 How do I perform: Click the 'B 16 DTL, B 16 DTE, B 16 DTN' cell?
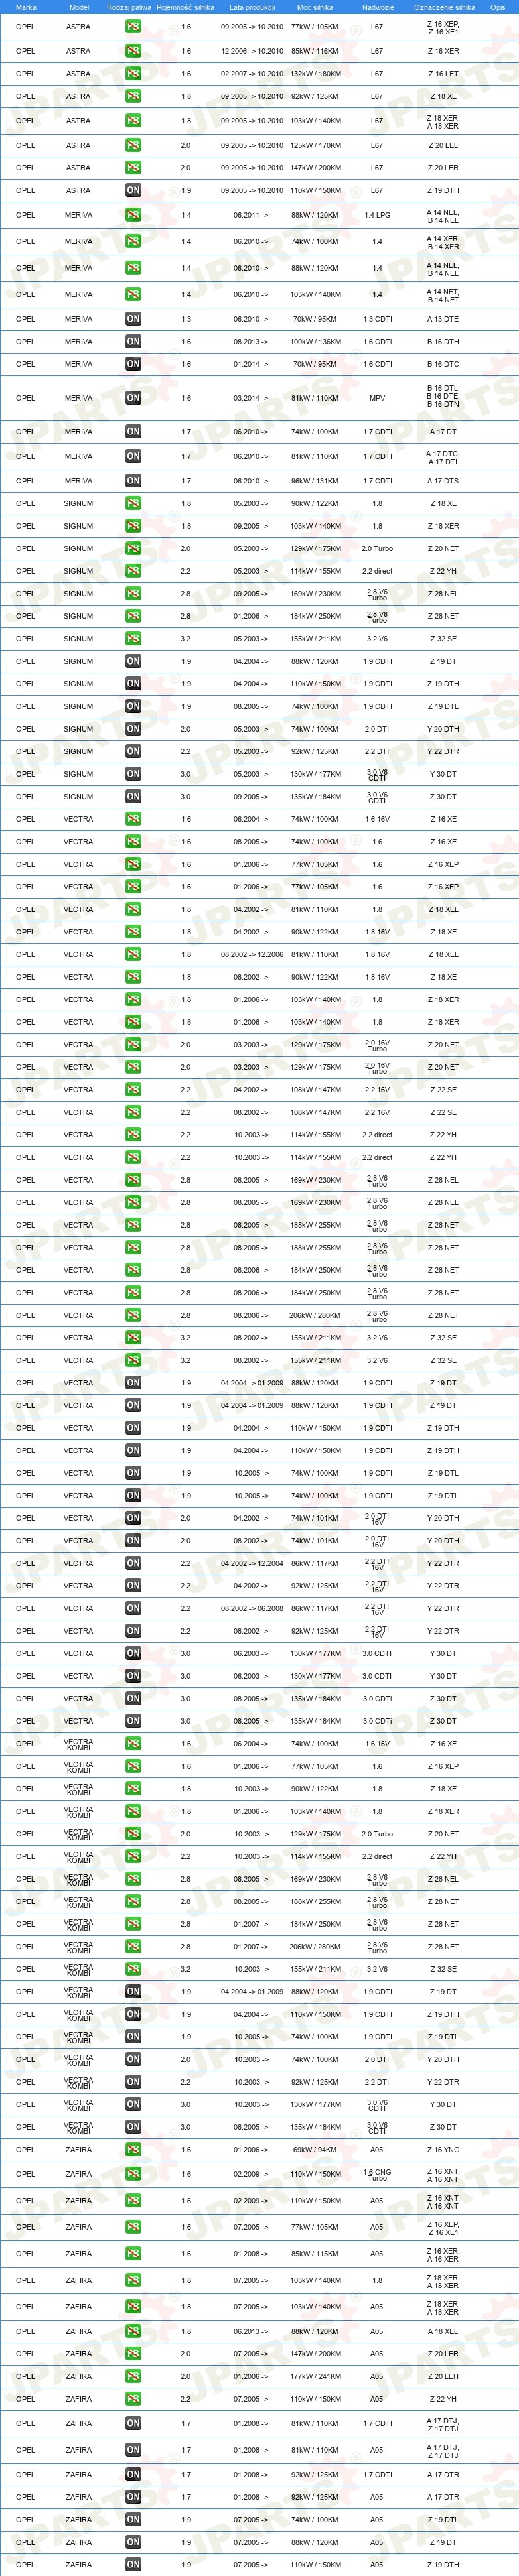(x=443, y=396)
